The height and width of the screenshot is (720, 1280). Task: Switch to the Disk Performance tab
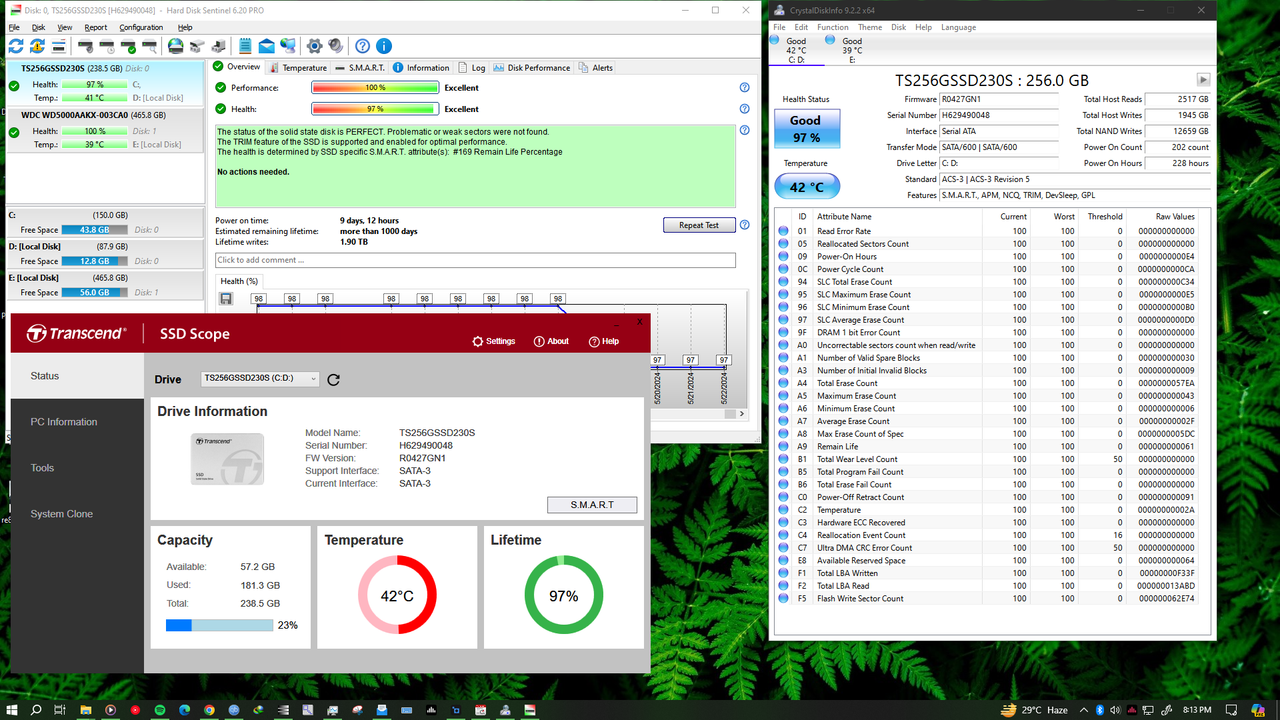point(531,67)
